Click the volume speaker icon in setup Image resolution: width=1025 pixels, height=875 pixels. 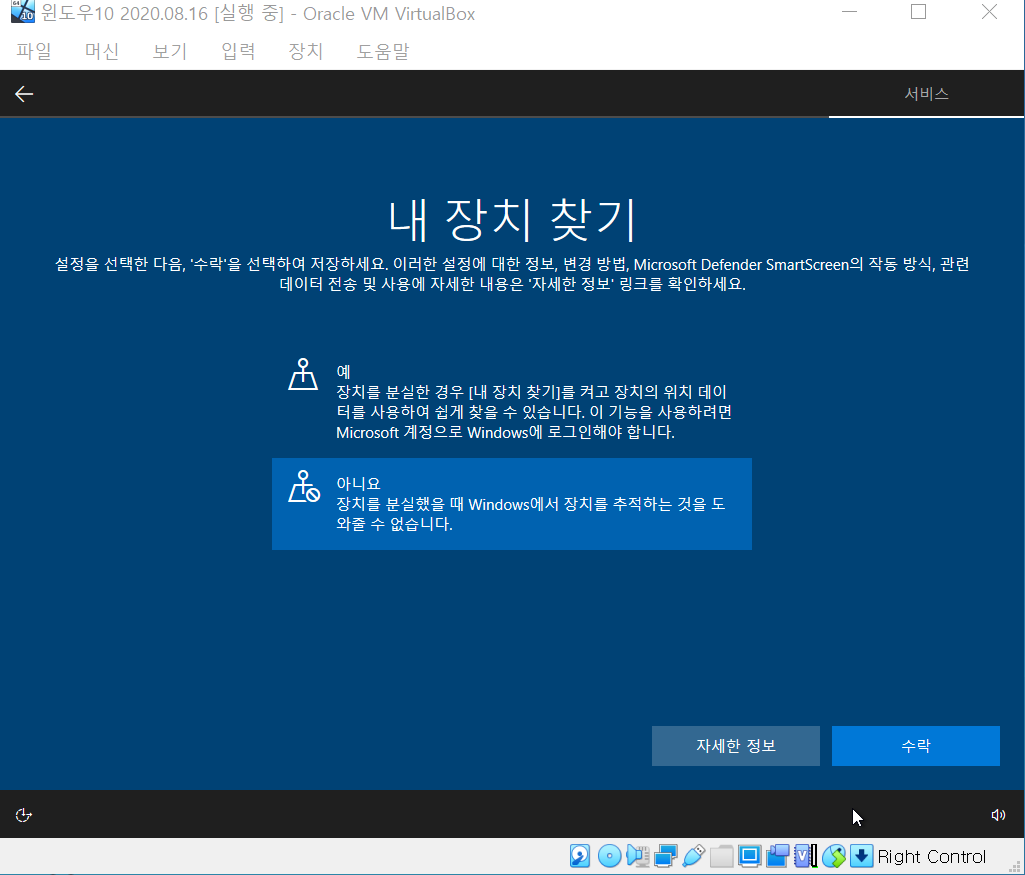(x=998, y=815)
